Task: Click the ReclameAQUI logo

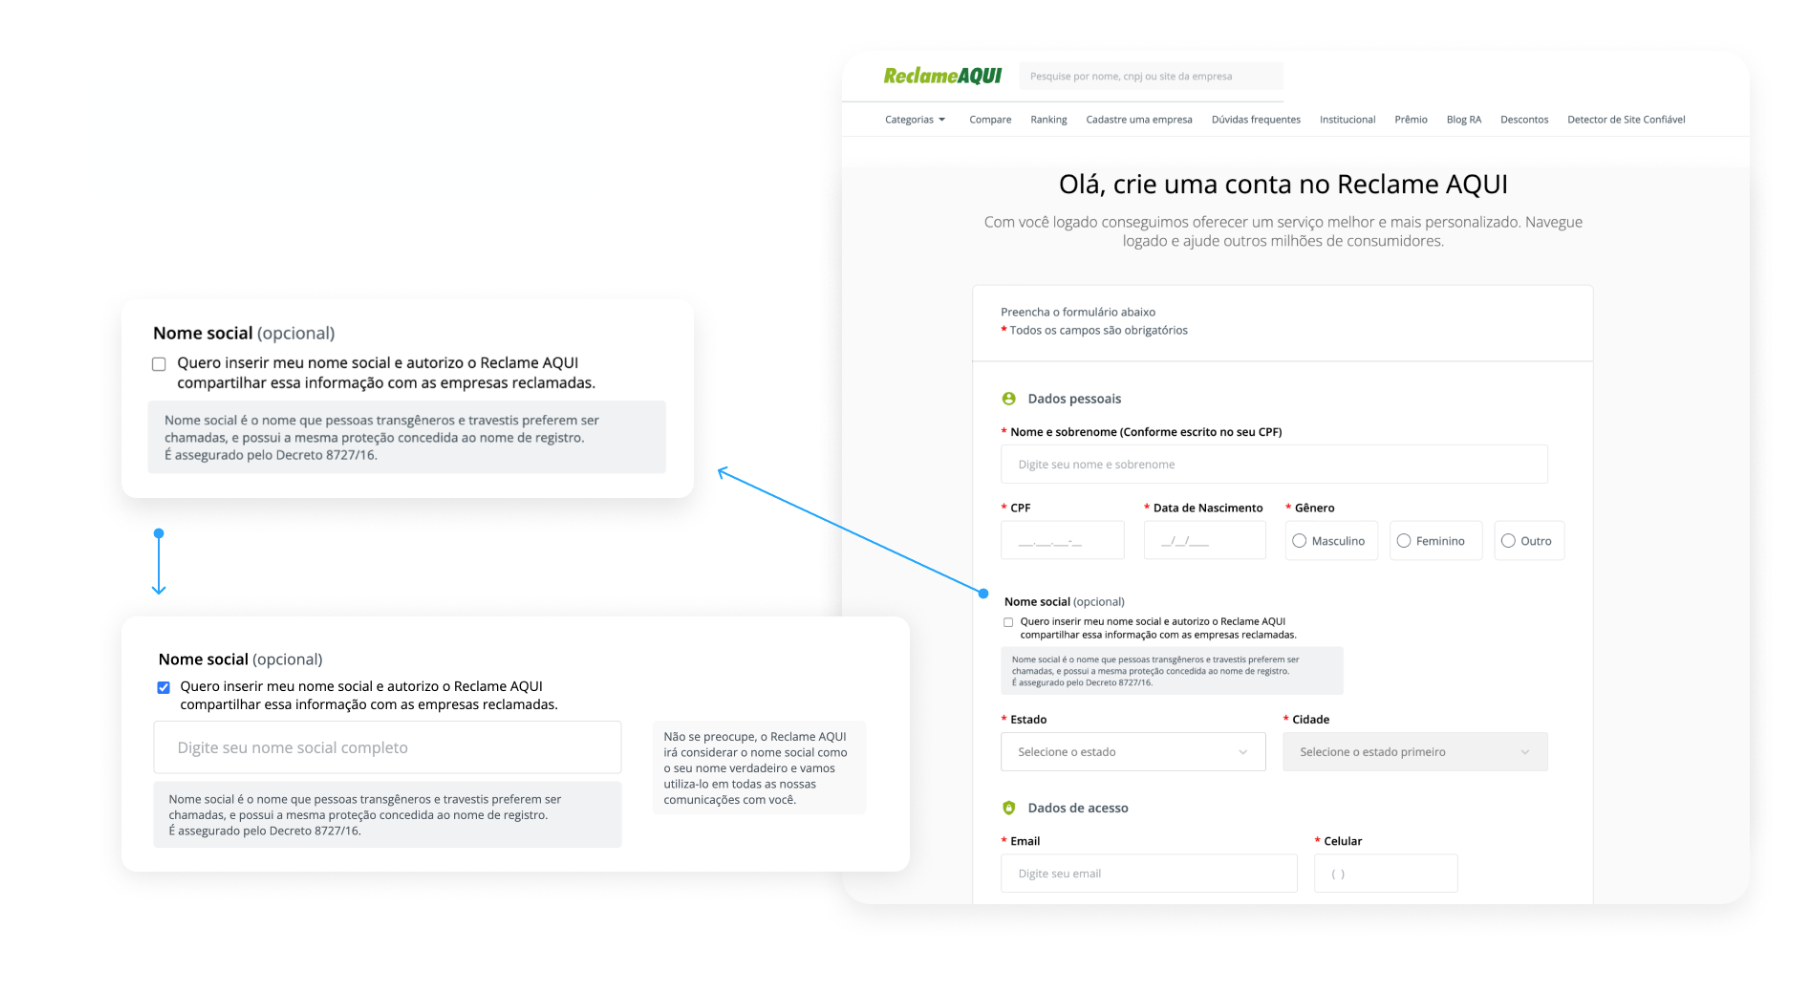Action: pos(942,76)
